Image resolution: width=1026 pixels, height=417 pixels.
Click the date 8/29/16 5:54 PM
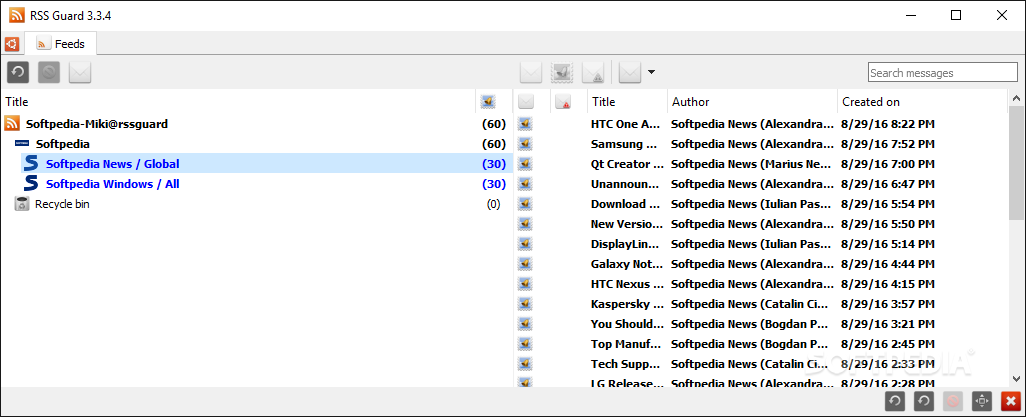click(887, 204)
